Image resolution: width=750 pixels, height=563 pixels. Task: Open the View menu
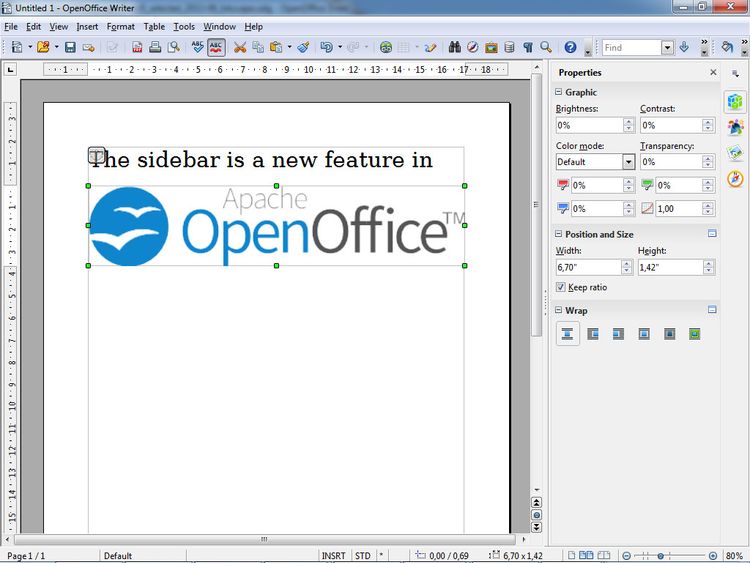click(58, 27)
